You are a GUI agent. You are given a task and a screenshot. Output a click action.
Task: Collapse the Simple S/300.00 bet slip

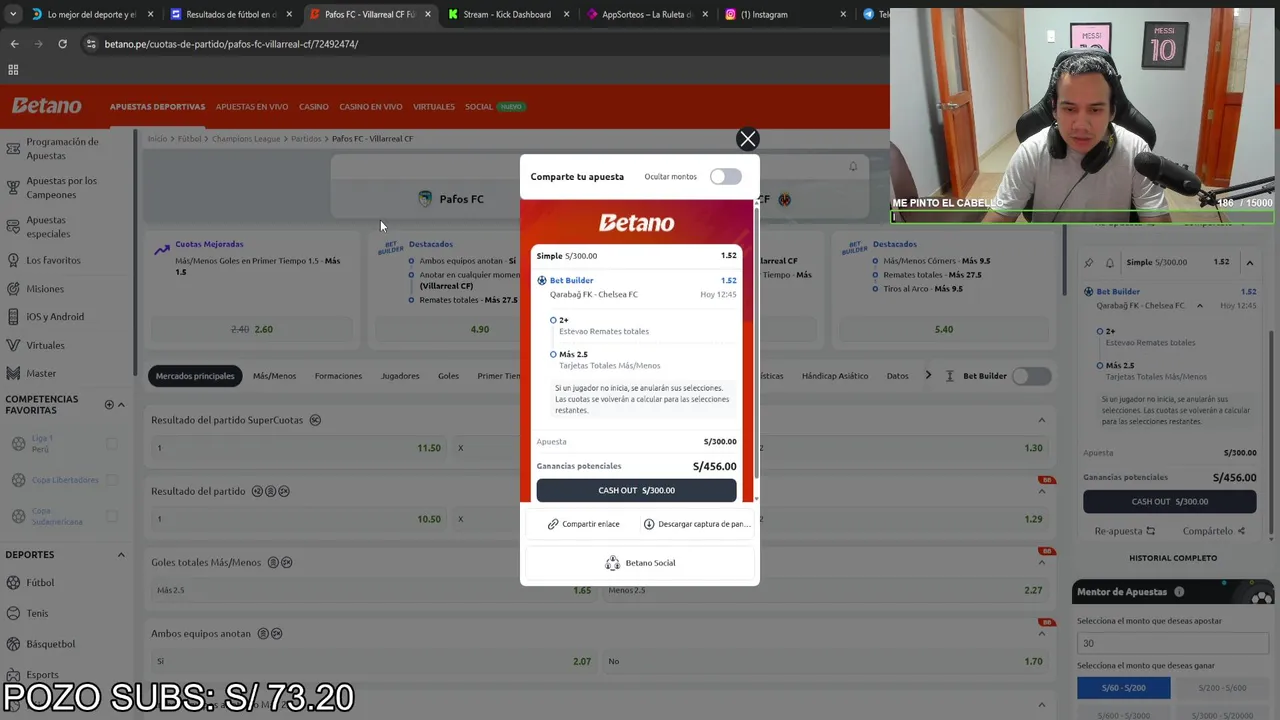tap(1249, 263)
